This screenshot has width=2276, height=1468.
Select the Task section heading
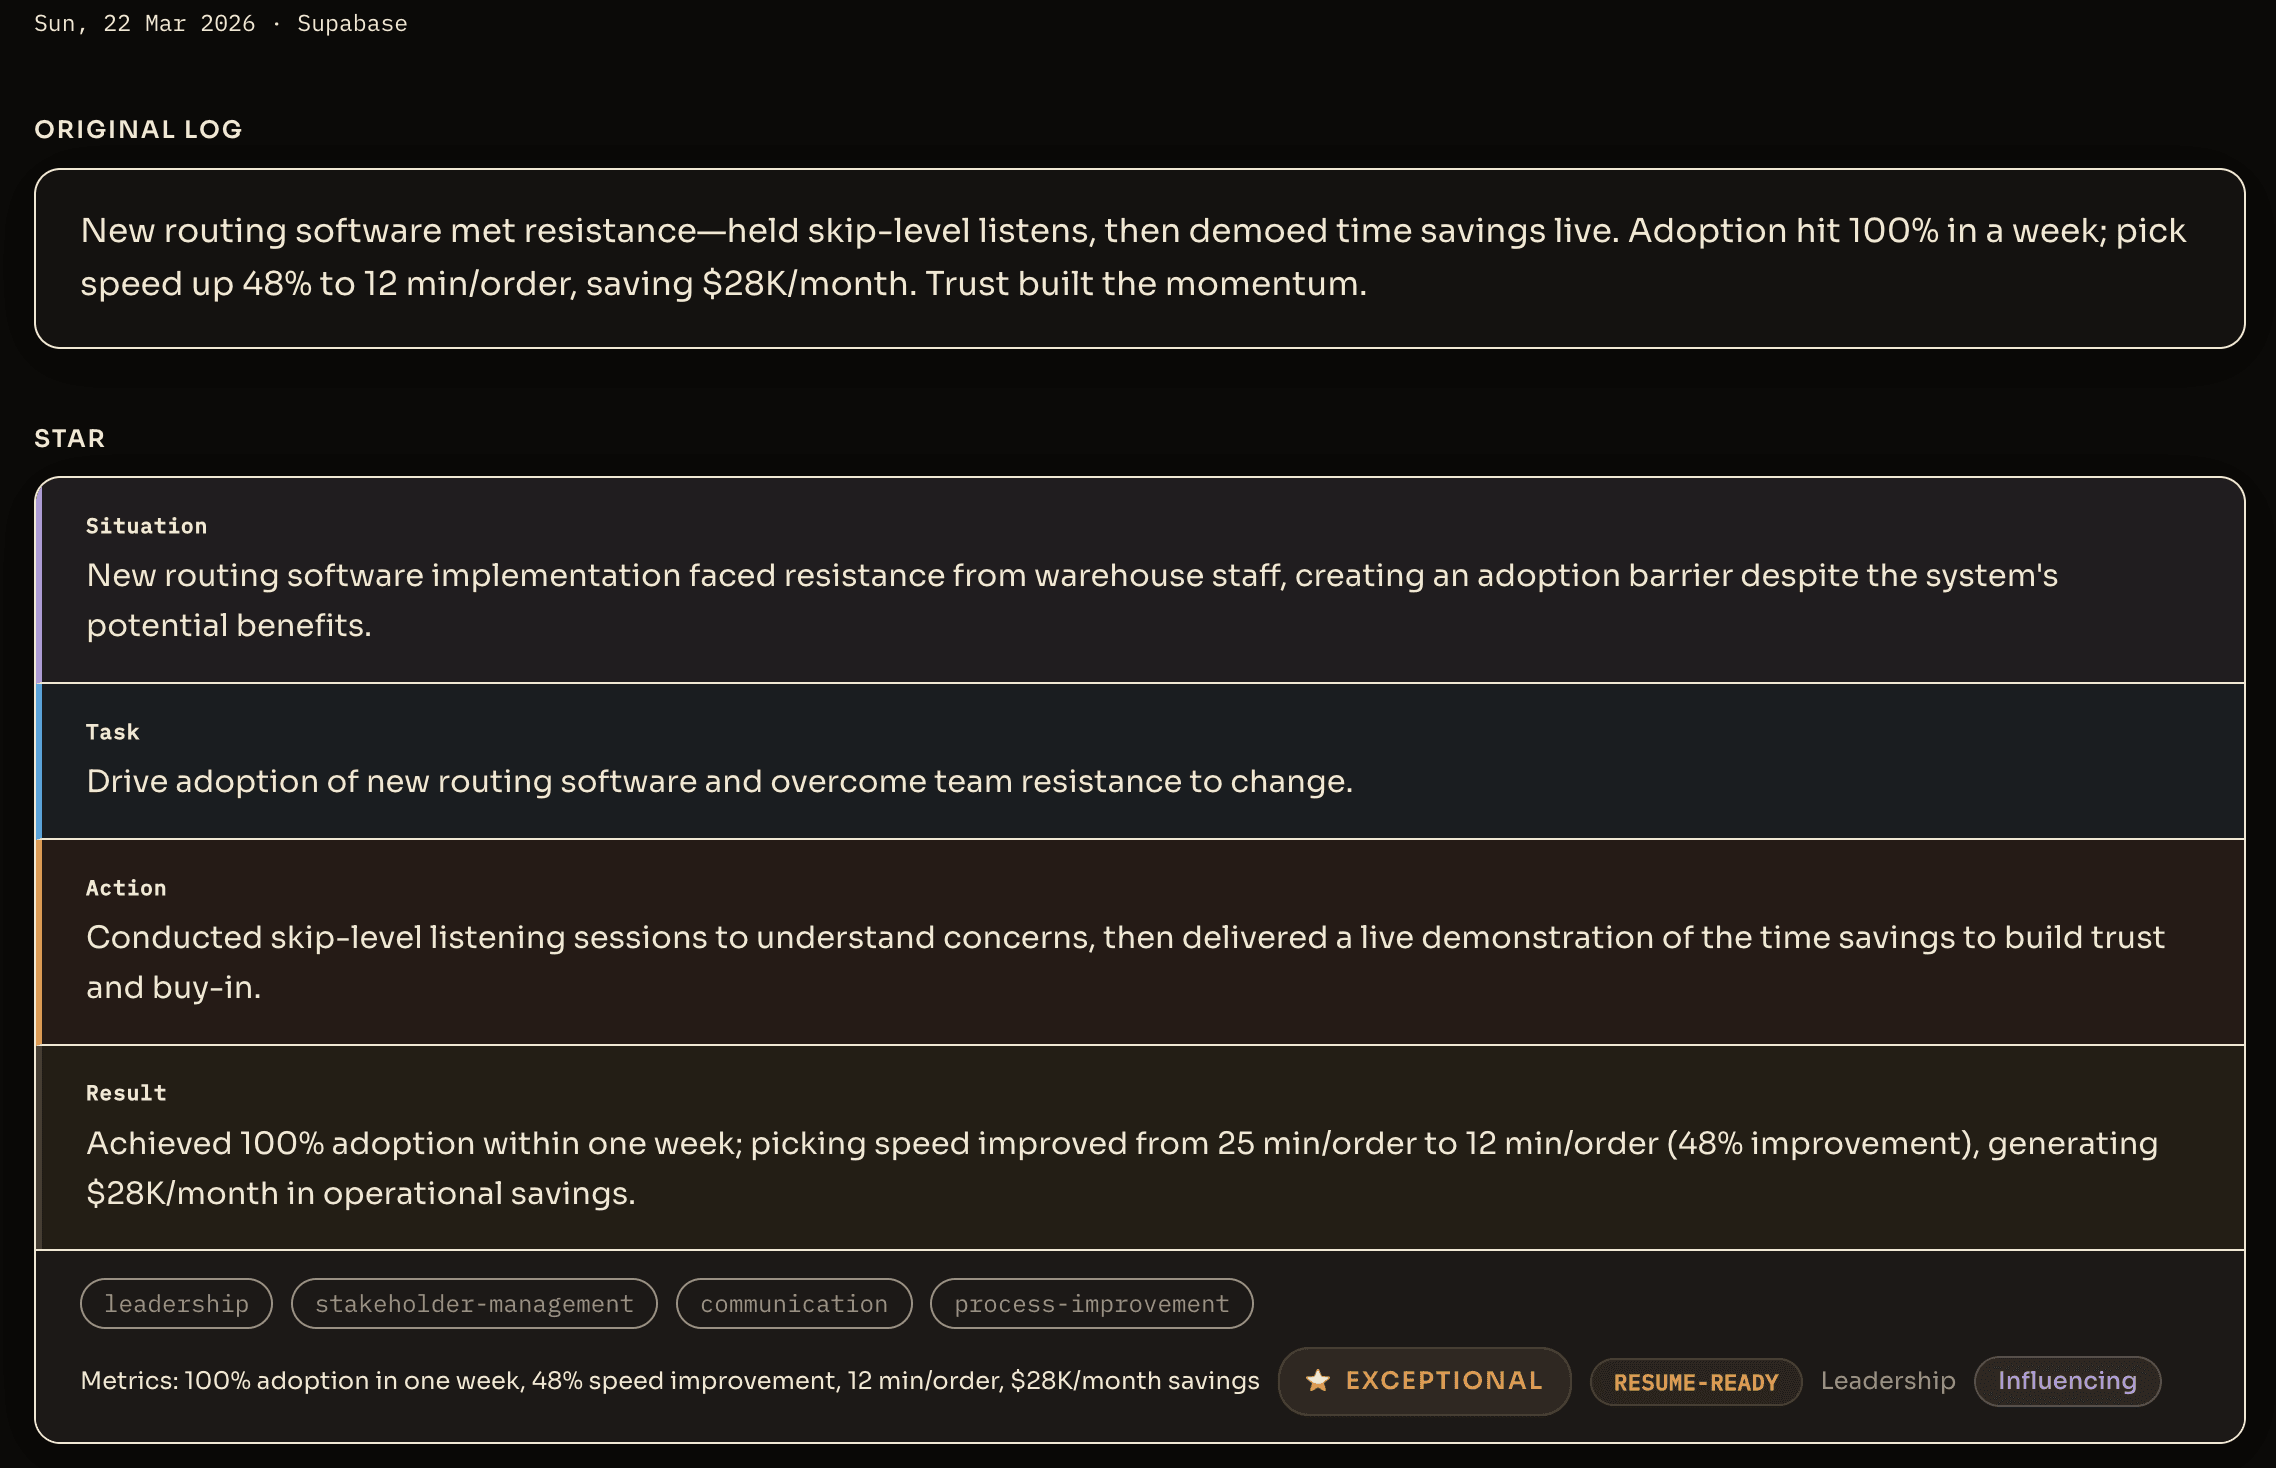(113, 732)
